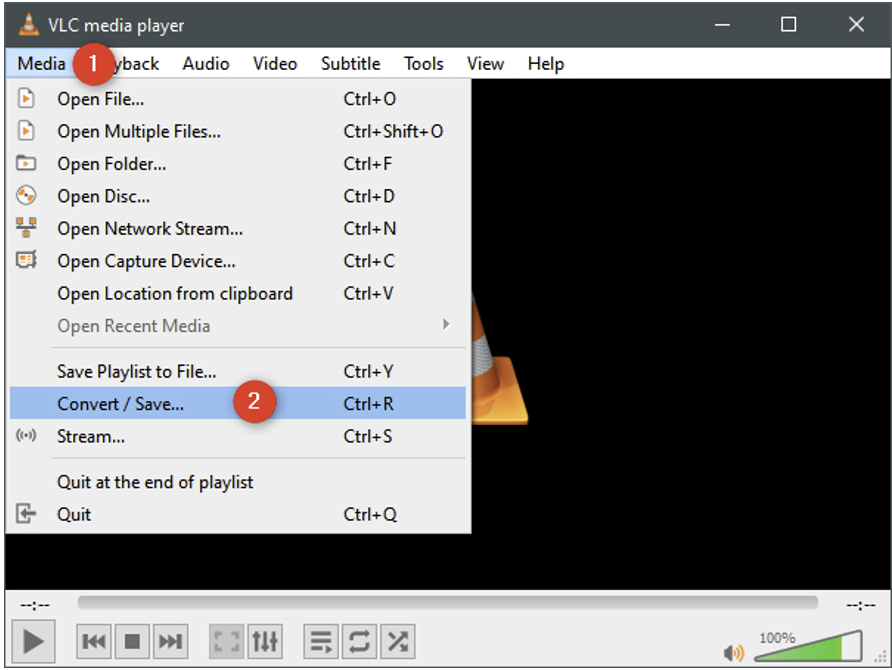
Task: Click the Ctrl+S shortcut text
Action: [x=367, y=436]
